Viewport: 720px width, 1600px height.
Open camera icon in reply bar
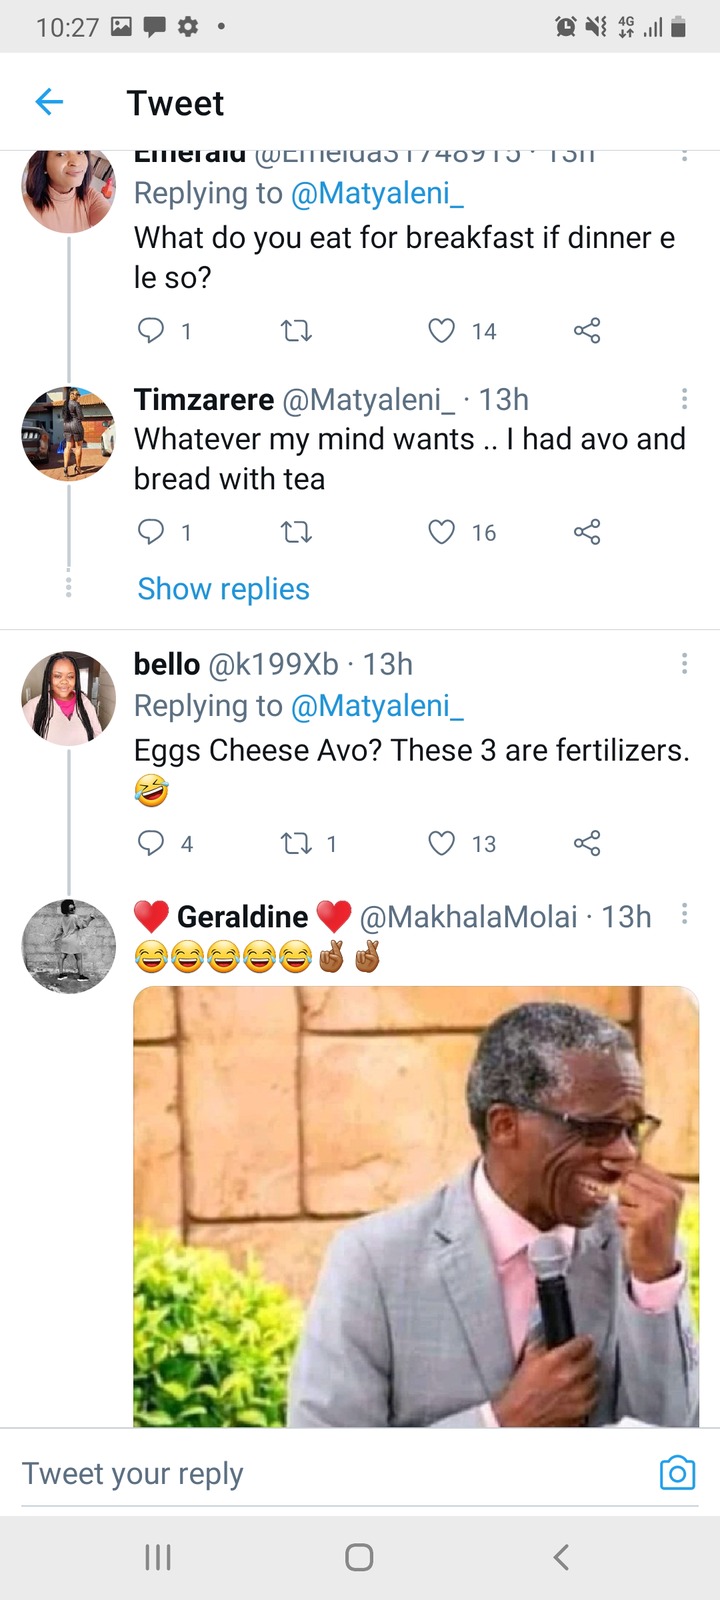(677, 1473)
